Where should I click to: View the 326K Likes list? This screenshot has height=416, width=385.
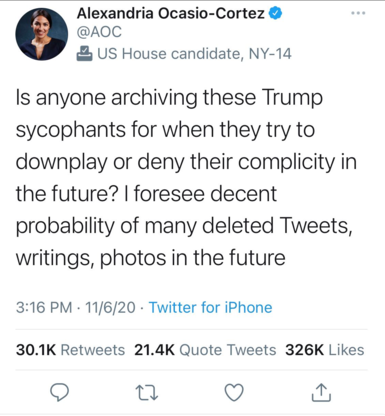click(325, 350)
